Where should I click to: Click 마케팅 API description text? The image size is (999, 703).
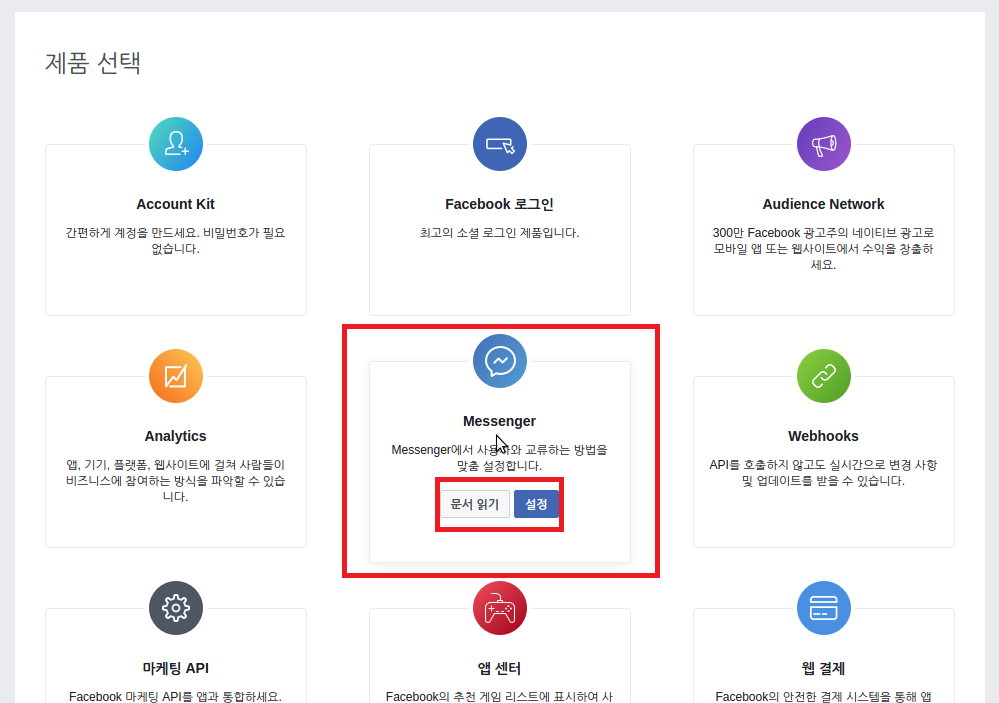(175, 696)
